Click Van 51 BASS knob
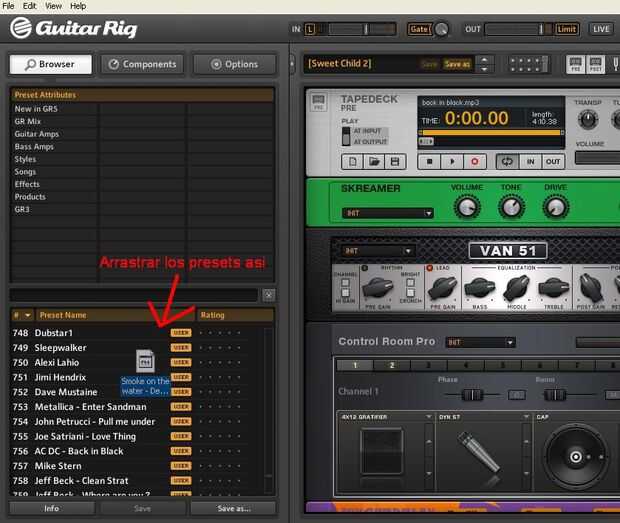Screen dimensions: 620x523 [x=479, y=288]
